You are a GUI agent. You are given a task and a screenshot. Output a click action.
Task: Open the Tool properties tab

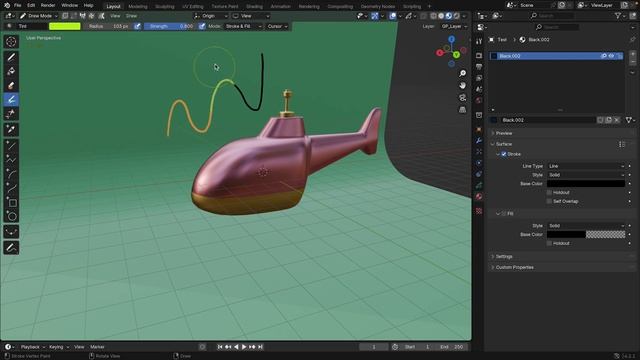pos(479,41)
